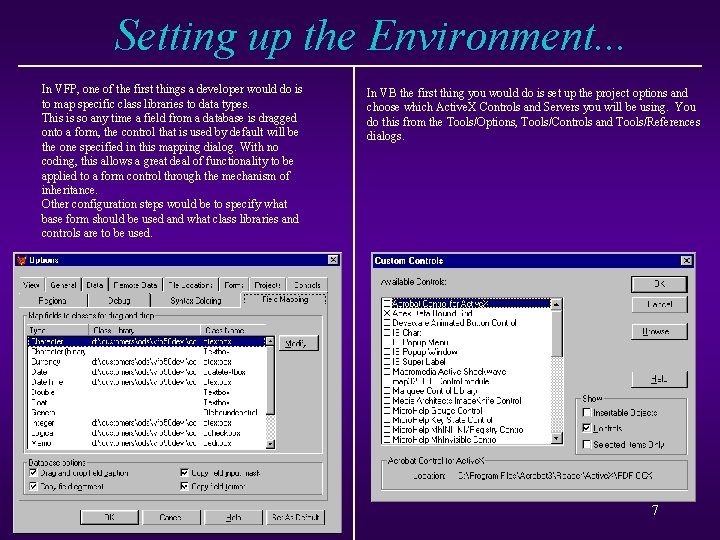Click Cancel in the Options dialog
The image size is (720, 540).
click(171, 517)
